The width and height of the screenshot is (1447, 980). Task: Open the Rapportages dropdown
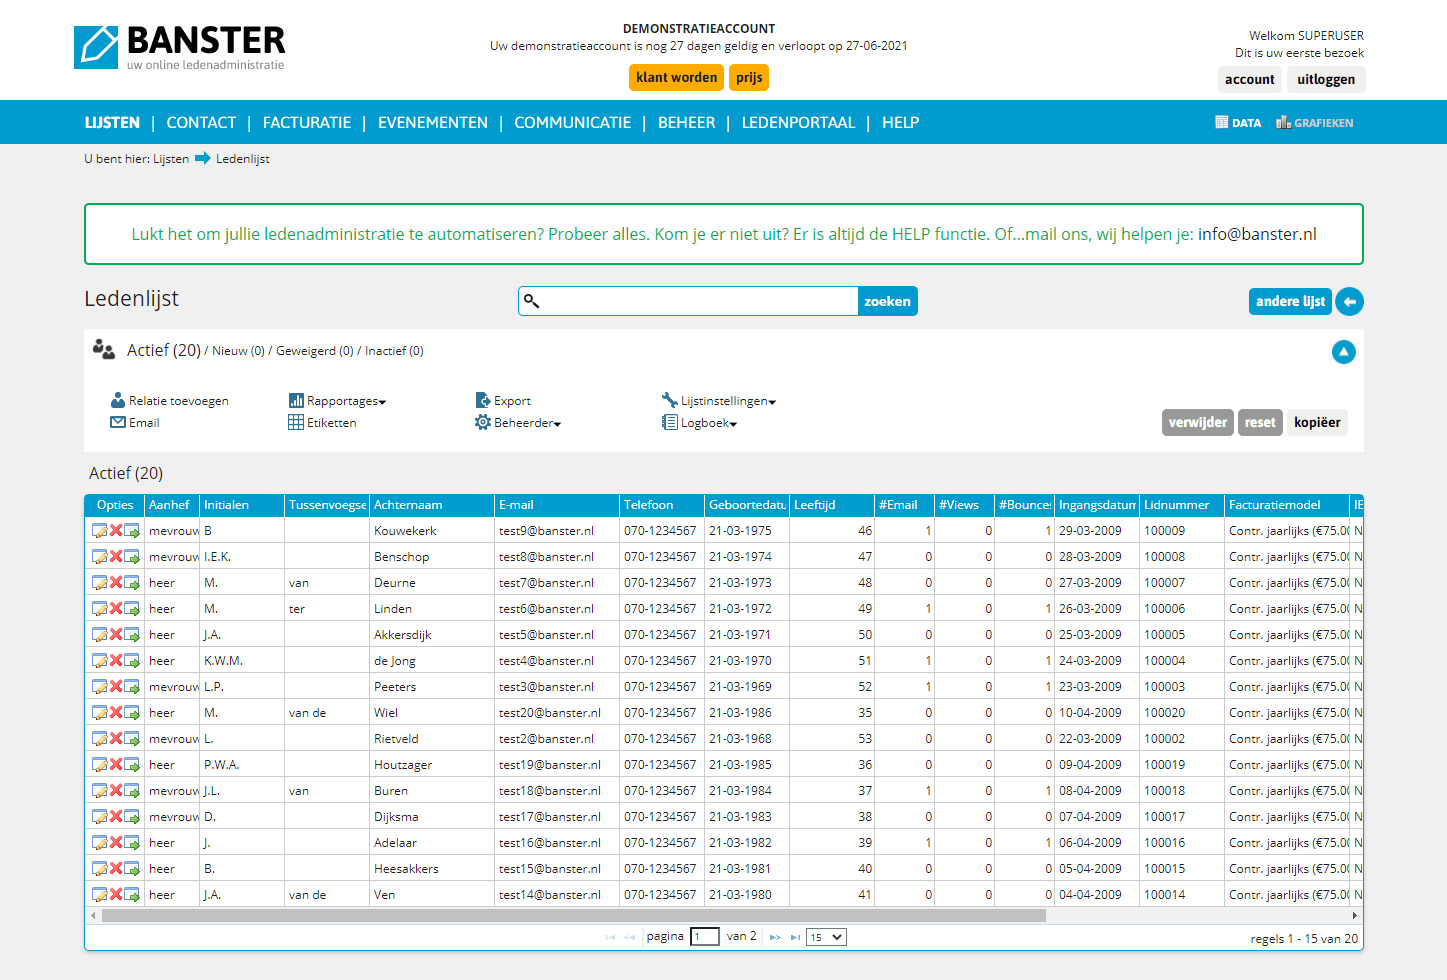coord(338,401)
